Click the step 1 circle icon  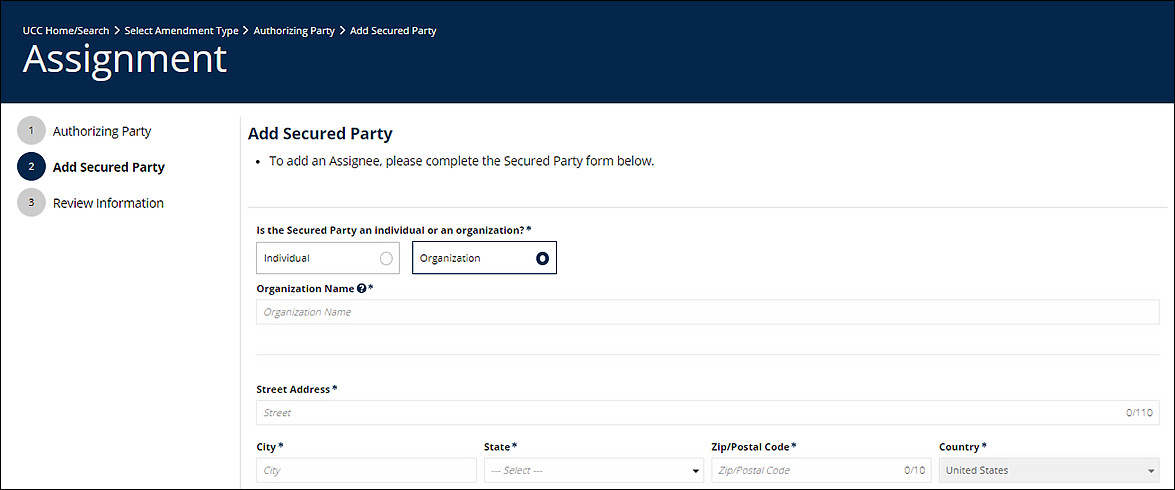[x=31, y=131]
